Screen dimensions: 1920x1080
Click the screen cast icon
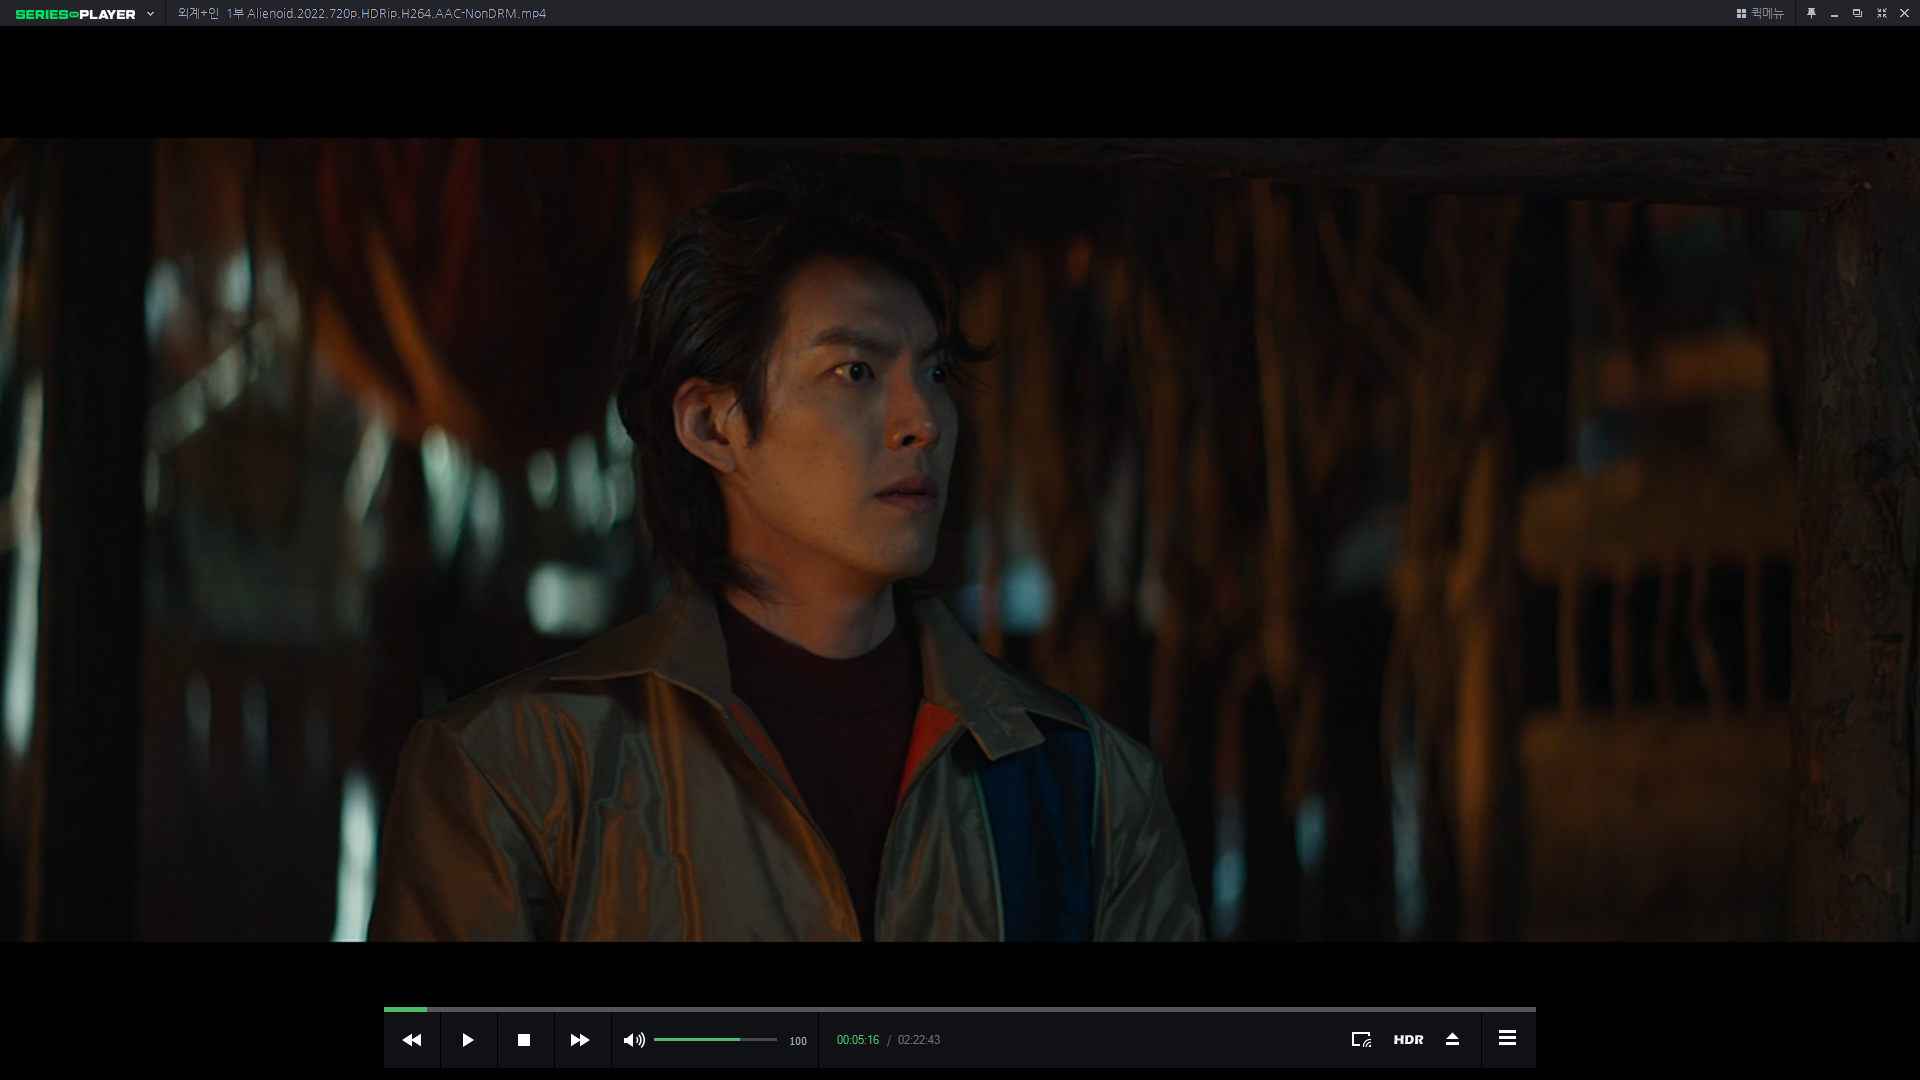(1361, 1040)
